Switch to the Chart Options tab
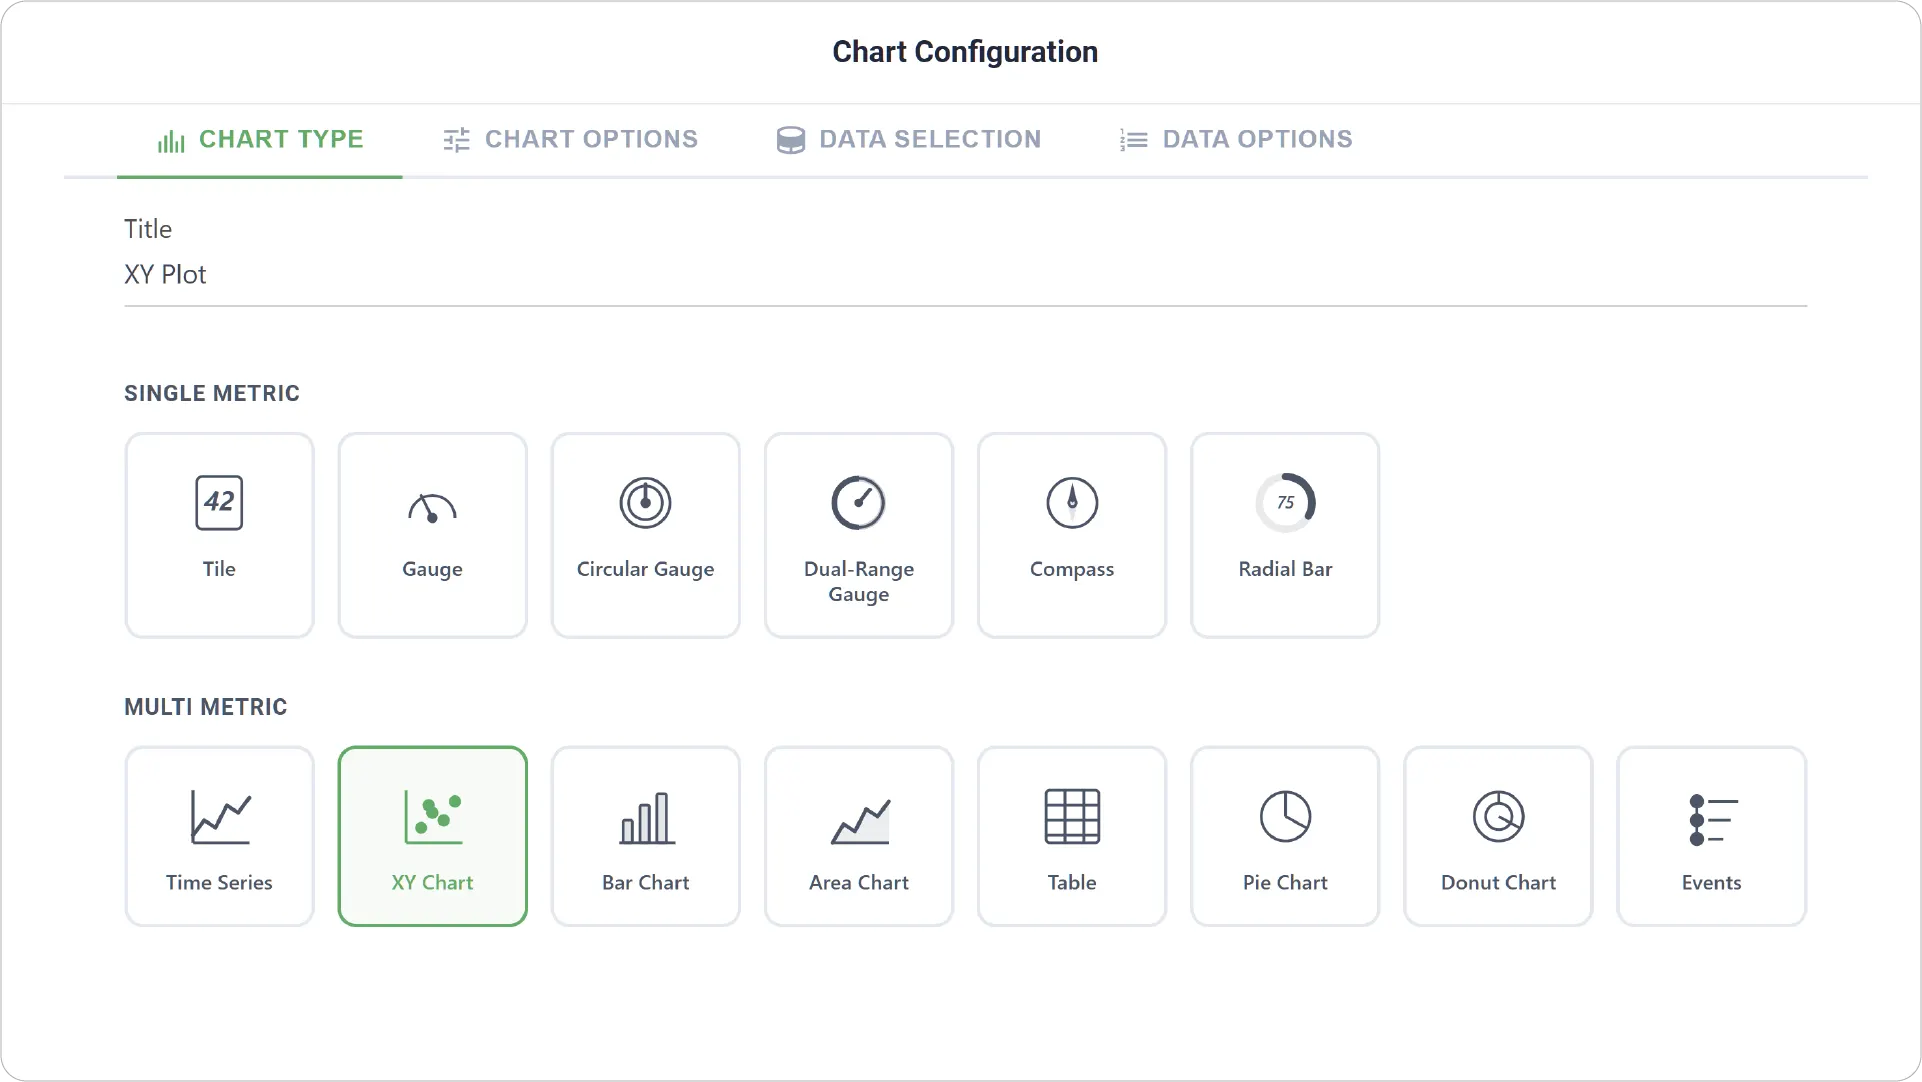The width and height of the screenshot is (1922, 1082). click(570, 140)
